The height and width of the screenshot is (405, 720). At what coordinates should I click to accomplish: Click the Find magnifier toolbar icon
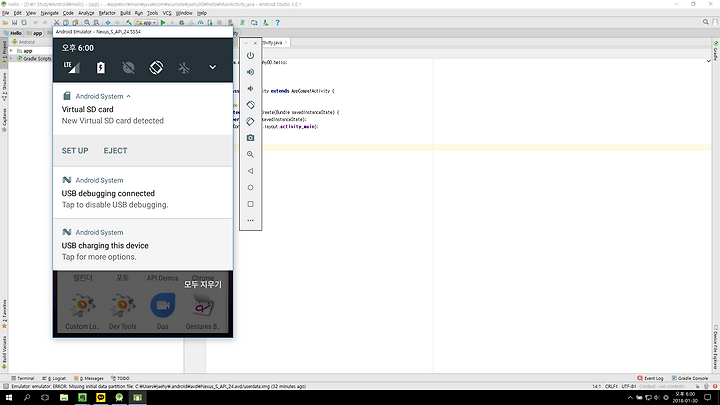87,22
